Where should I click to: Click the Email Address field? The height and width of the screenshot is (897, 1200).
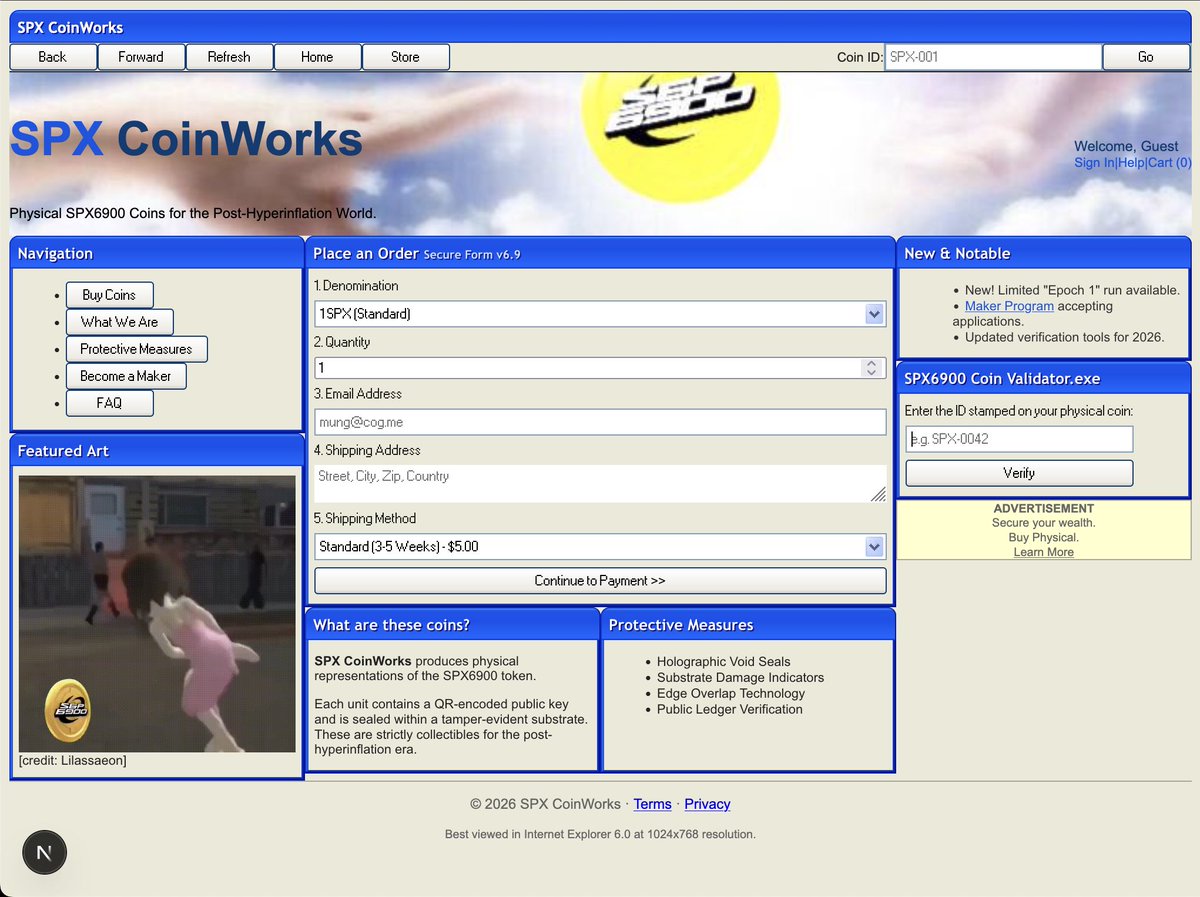pos(600,422)
